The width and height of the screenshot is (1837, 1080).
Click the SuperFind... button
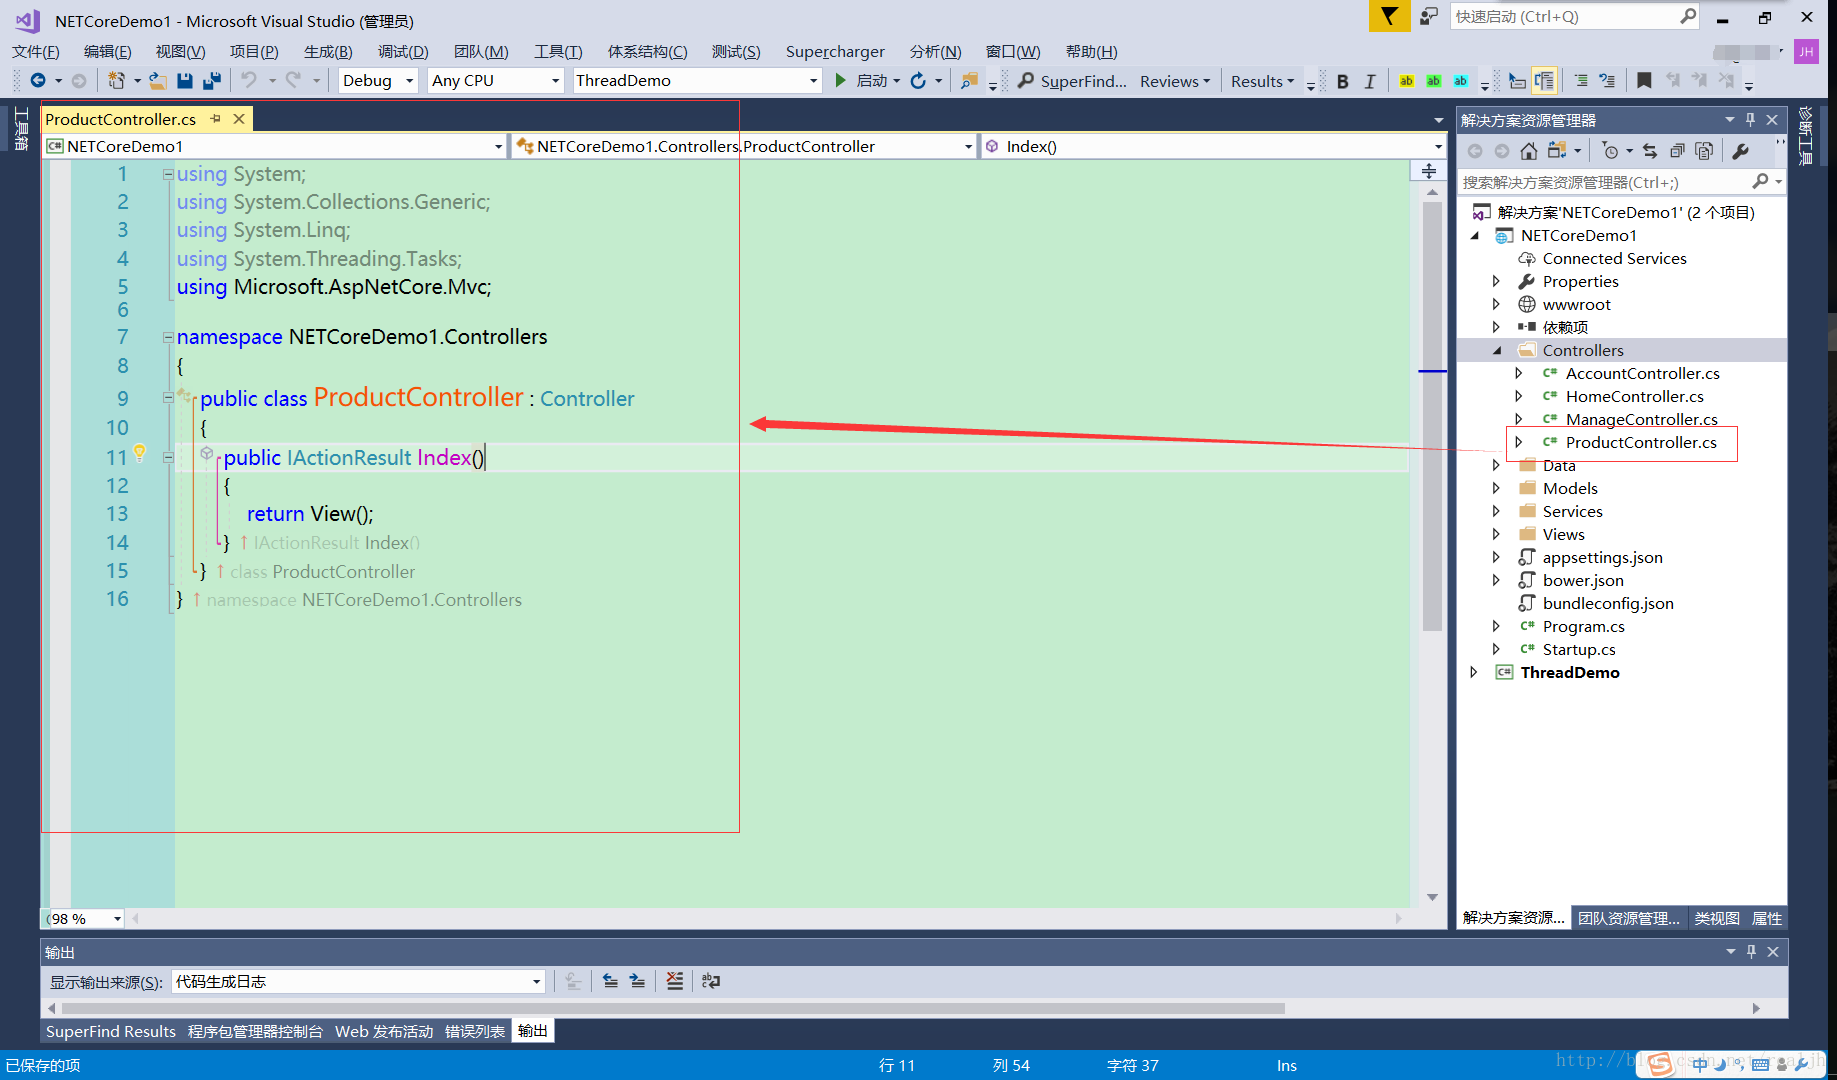pos(1072,81)
